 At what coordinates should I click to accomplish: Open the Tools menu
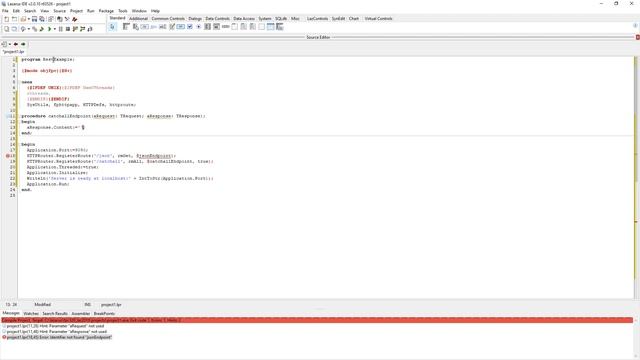click(x=123, y=11)
